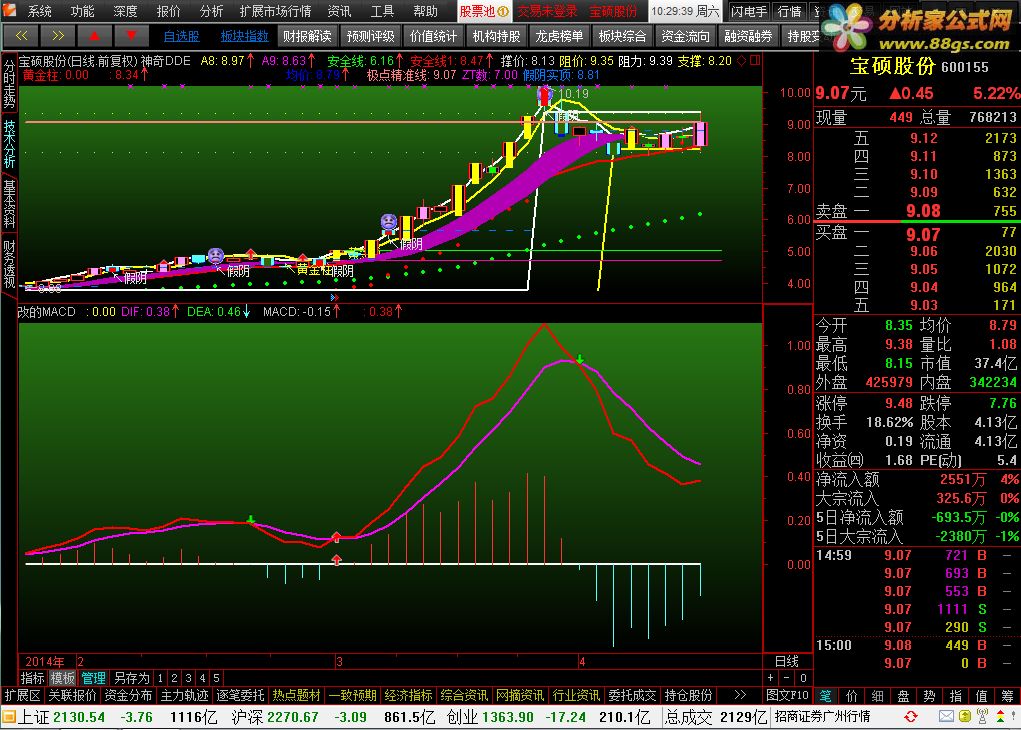
Task: Open the 资讯 menu
Action: pyautogui.click(x=339, y=11)
